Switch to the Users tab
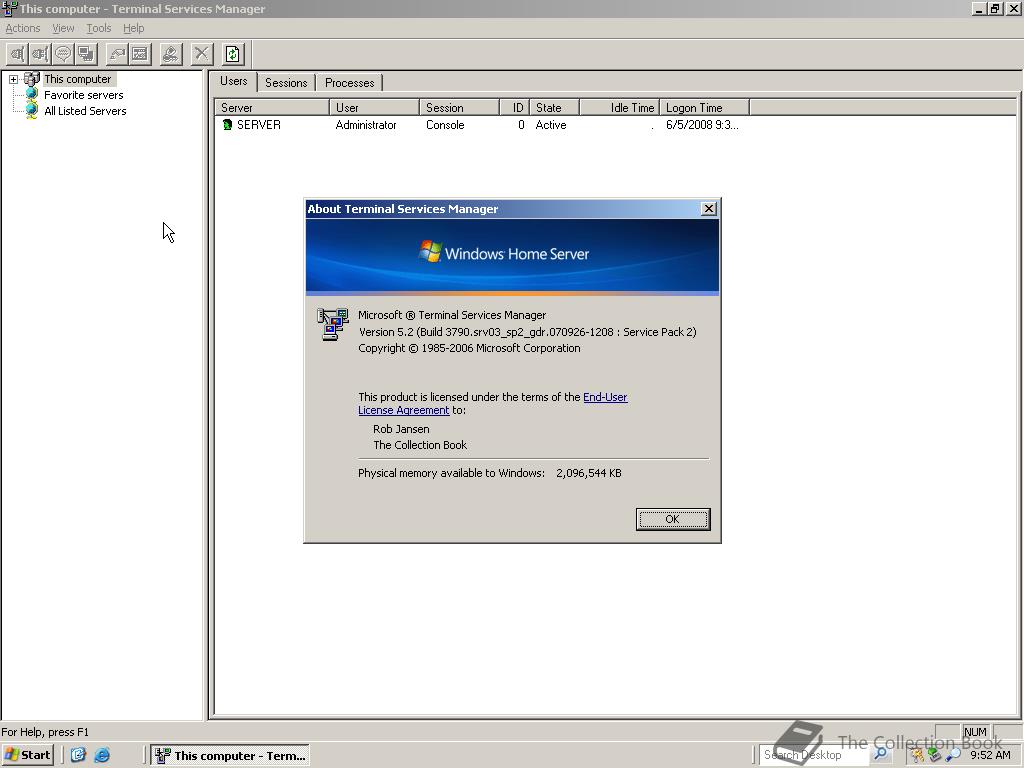Image resolution: width=1024 pixels, height=768 pixels. [234, 81]
